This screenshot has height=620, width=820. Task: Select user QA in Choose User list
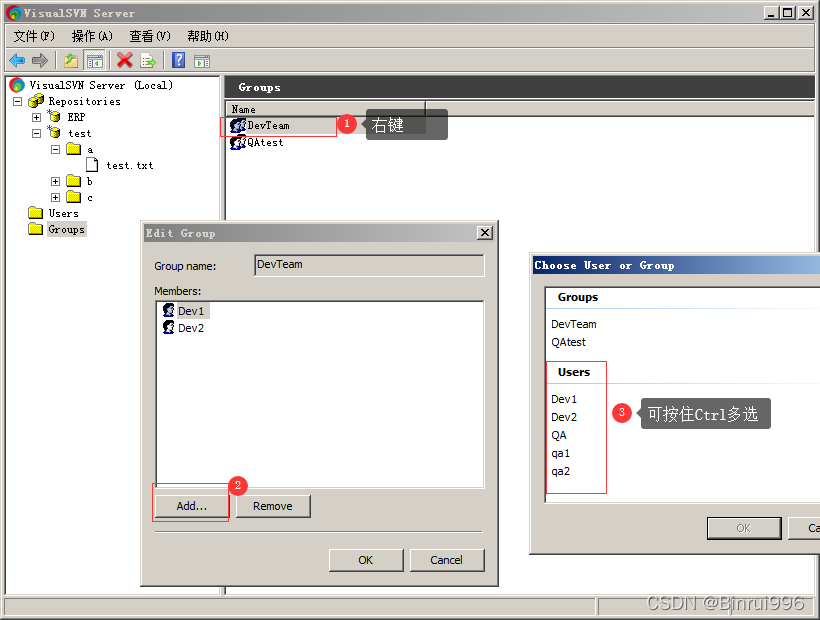[559, 435]
